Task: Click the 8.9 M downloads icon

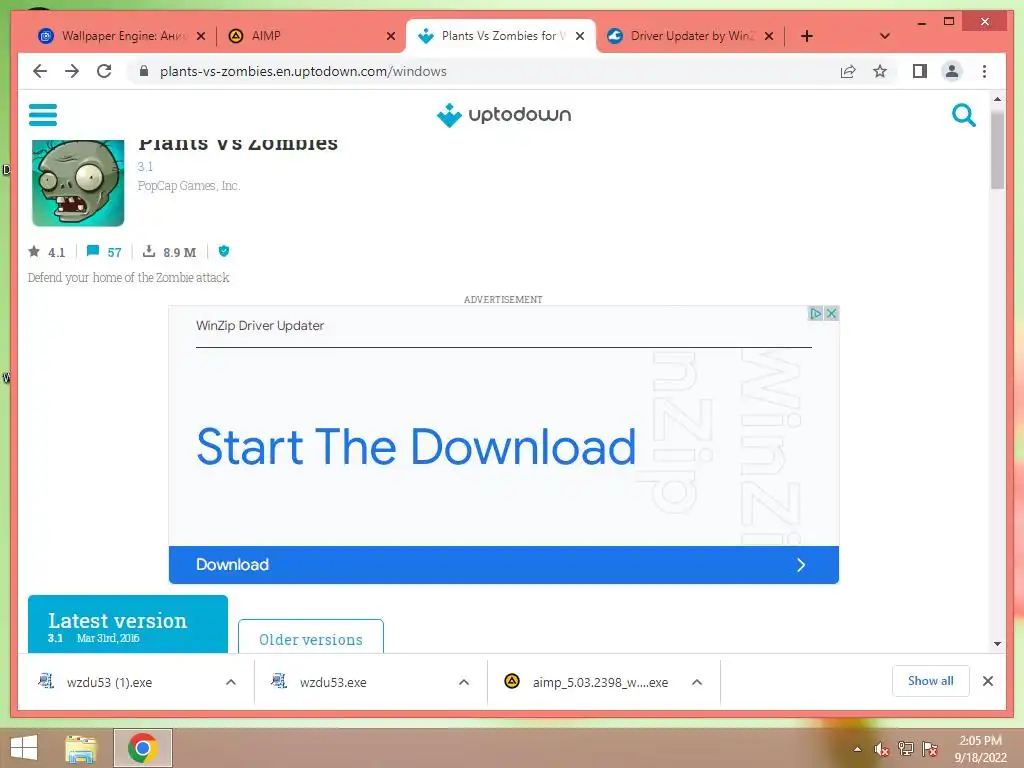Action: (149, 251)
